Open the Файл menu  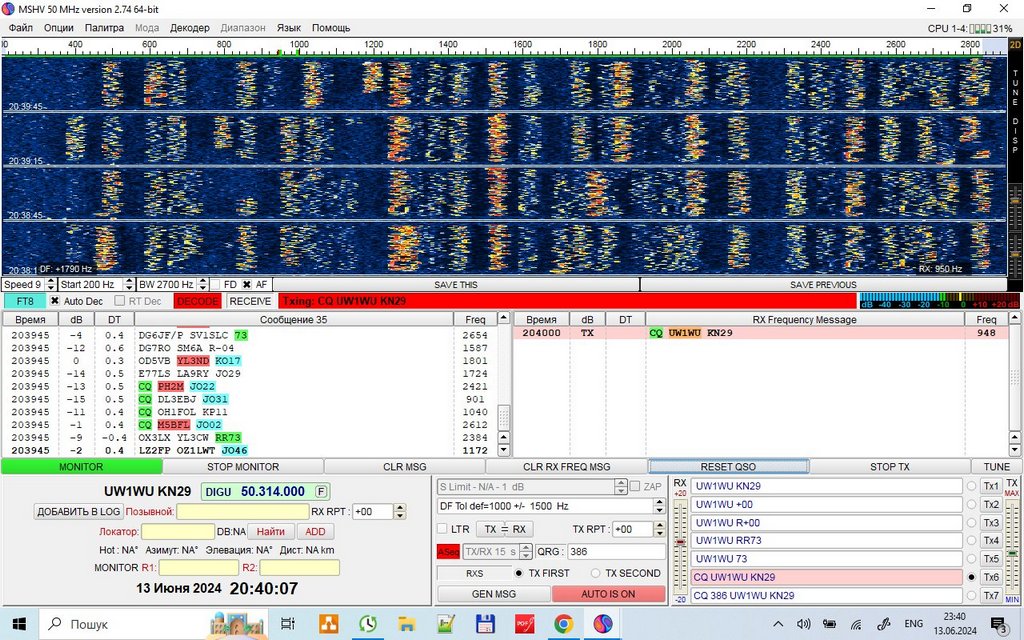pos(20,27)
